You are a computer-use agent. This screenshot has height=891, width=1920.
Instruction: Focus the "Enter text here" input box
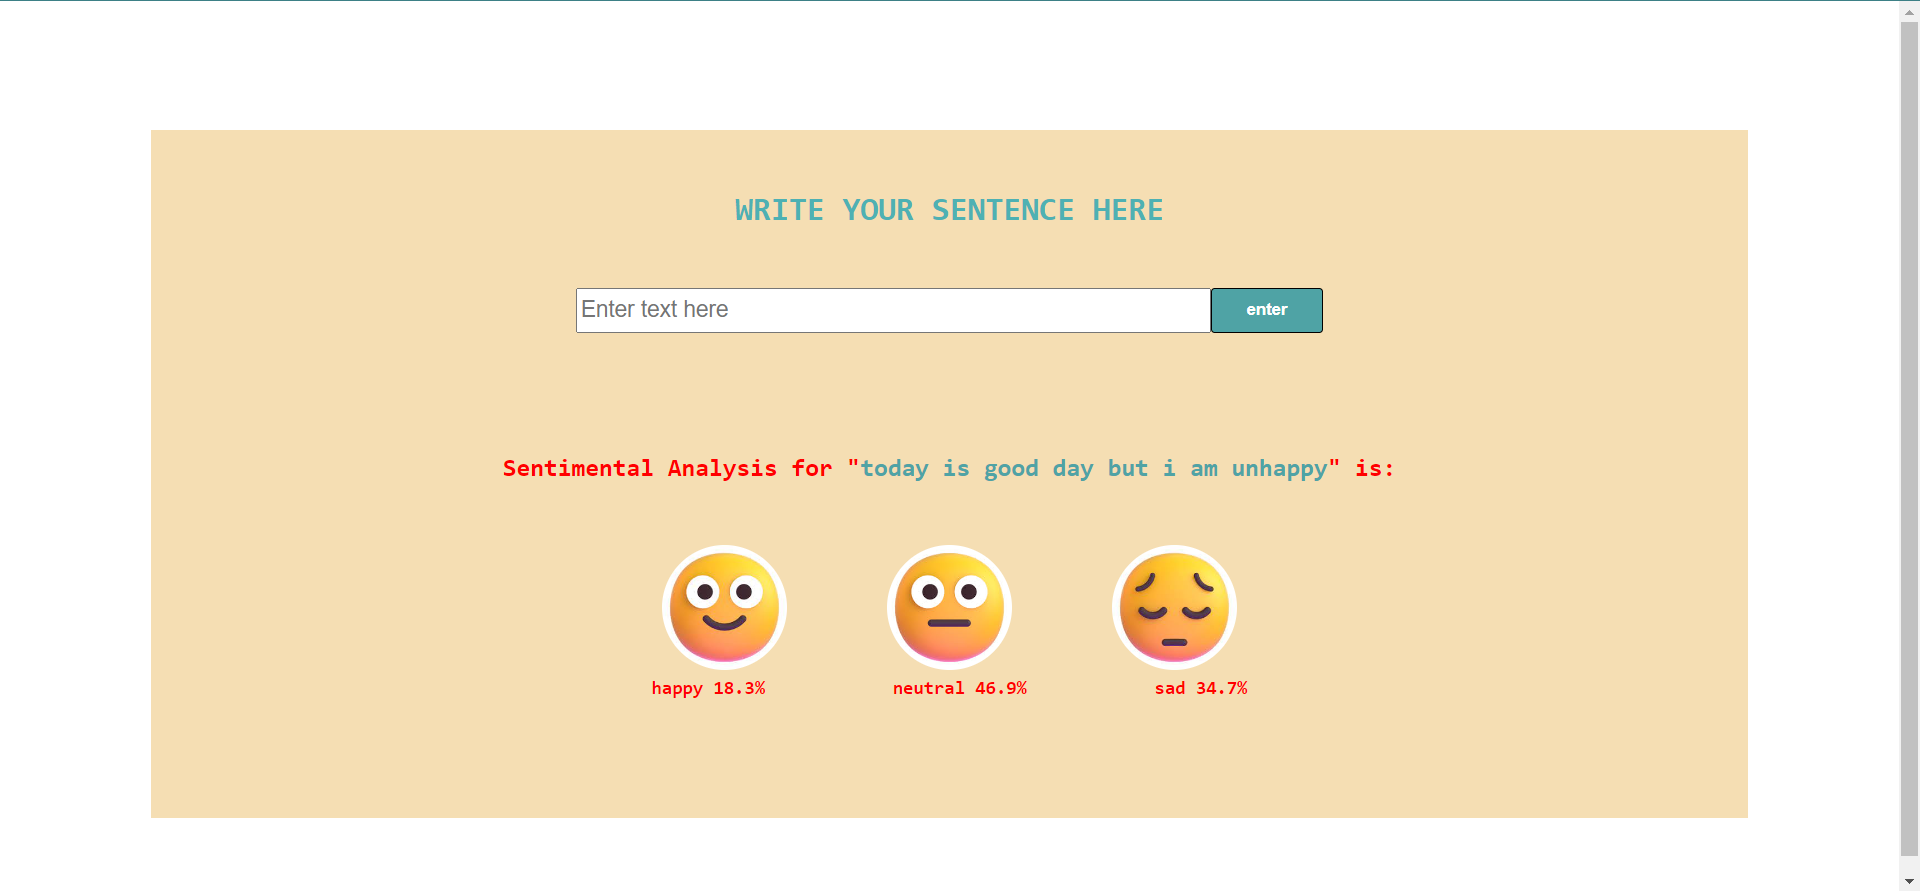[892, 310]
